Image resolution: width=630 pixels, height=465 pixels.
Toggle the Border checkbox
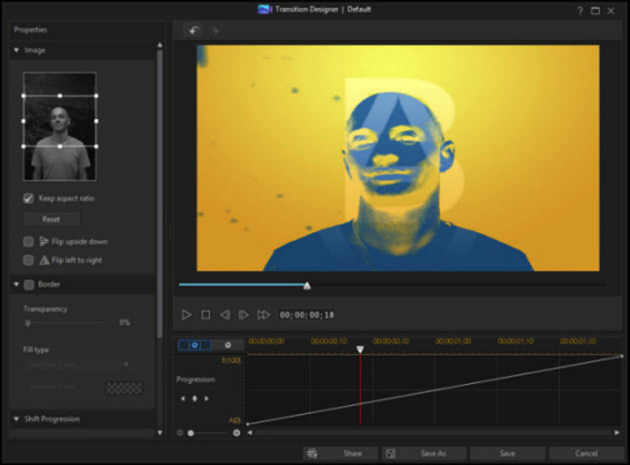(29, 285)
